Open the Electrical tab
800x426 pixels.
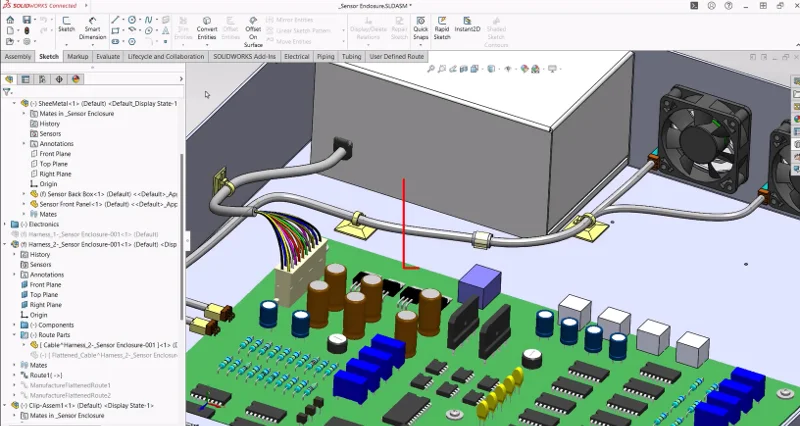click(x=296, y=57)
